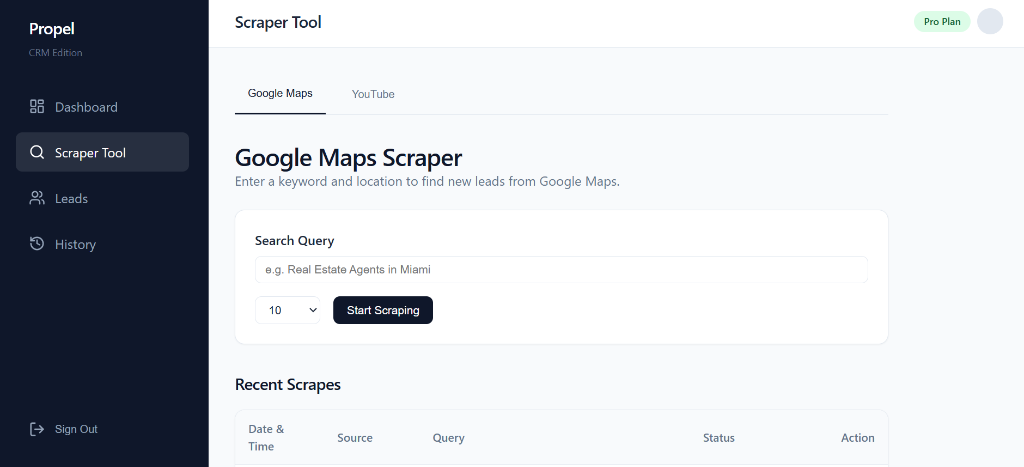Click the Date & Time column header
Image resolution: width=1024 pixels, height=467 pixels.
[x=266, y=438]
